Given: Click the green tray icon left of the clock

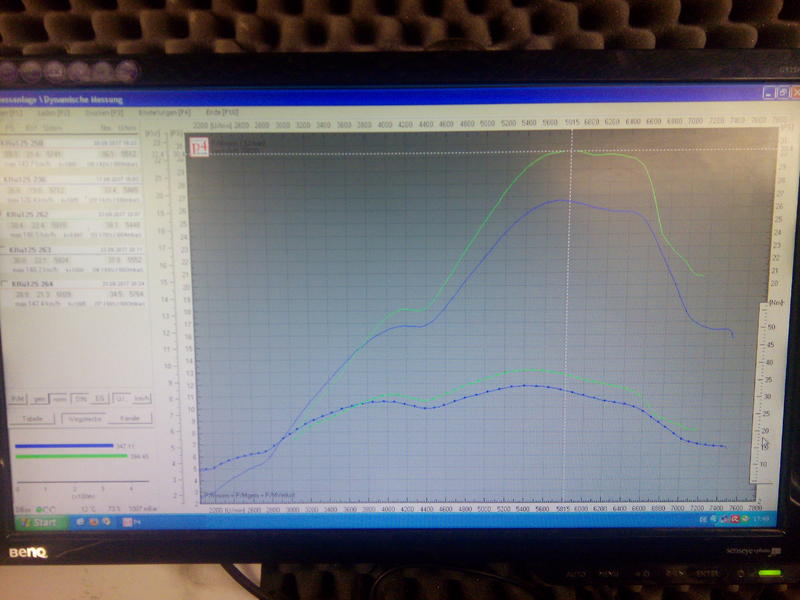Looking at the screenshot, I should tap(745, 519).
